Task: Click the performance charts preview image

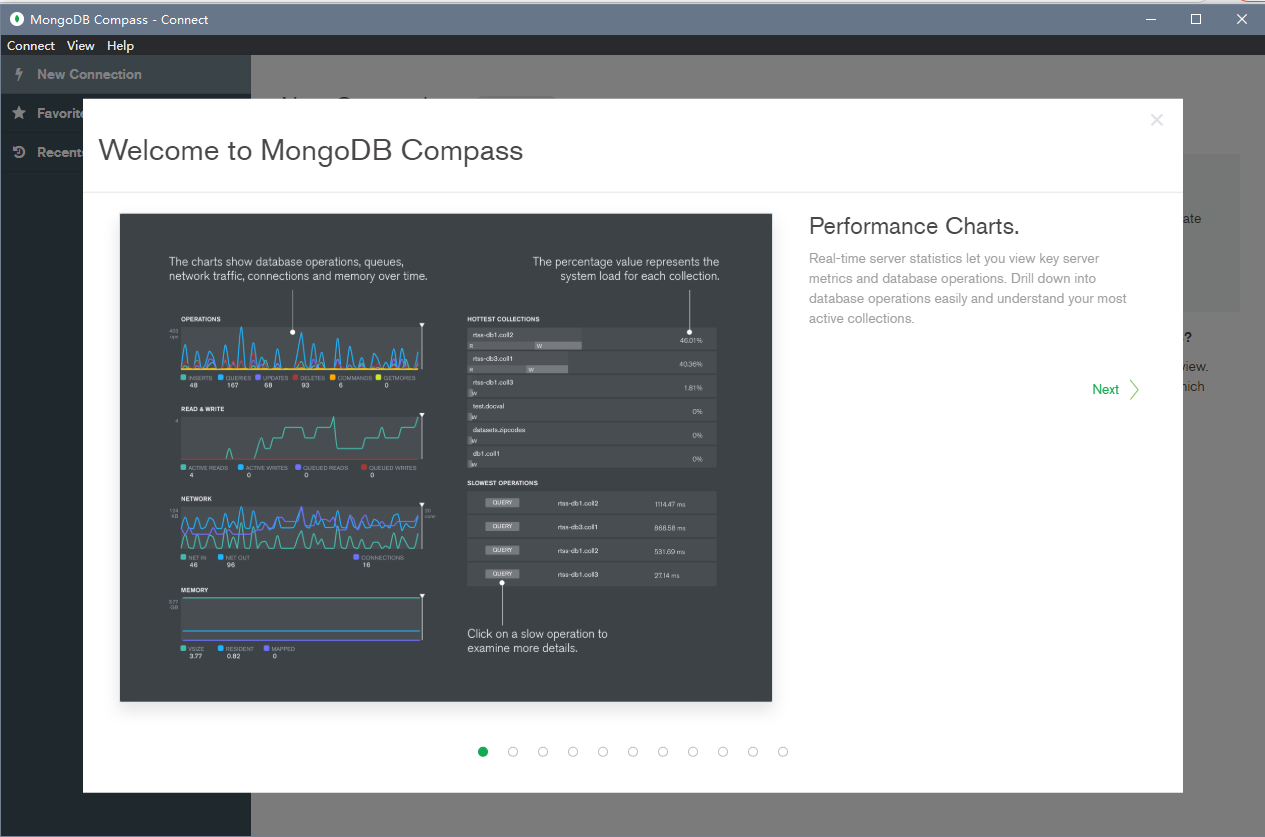Action: click(446, 457)
